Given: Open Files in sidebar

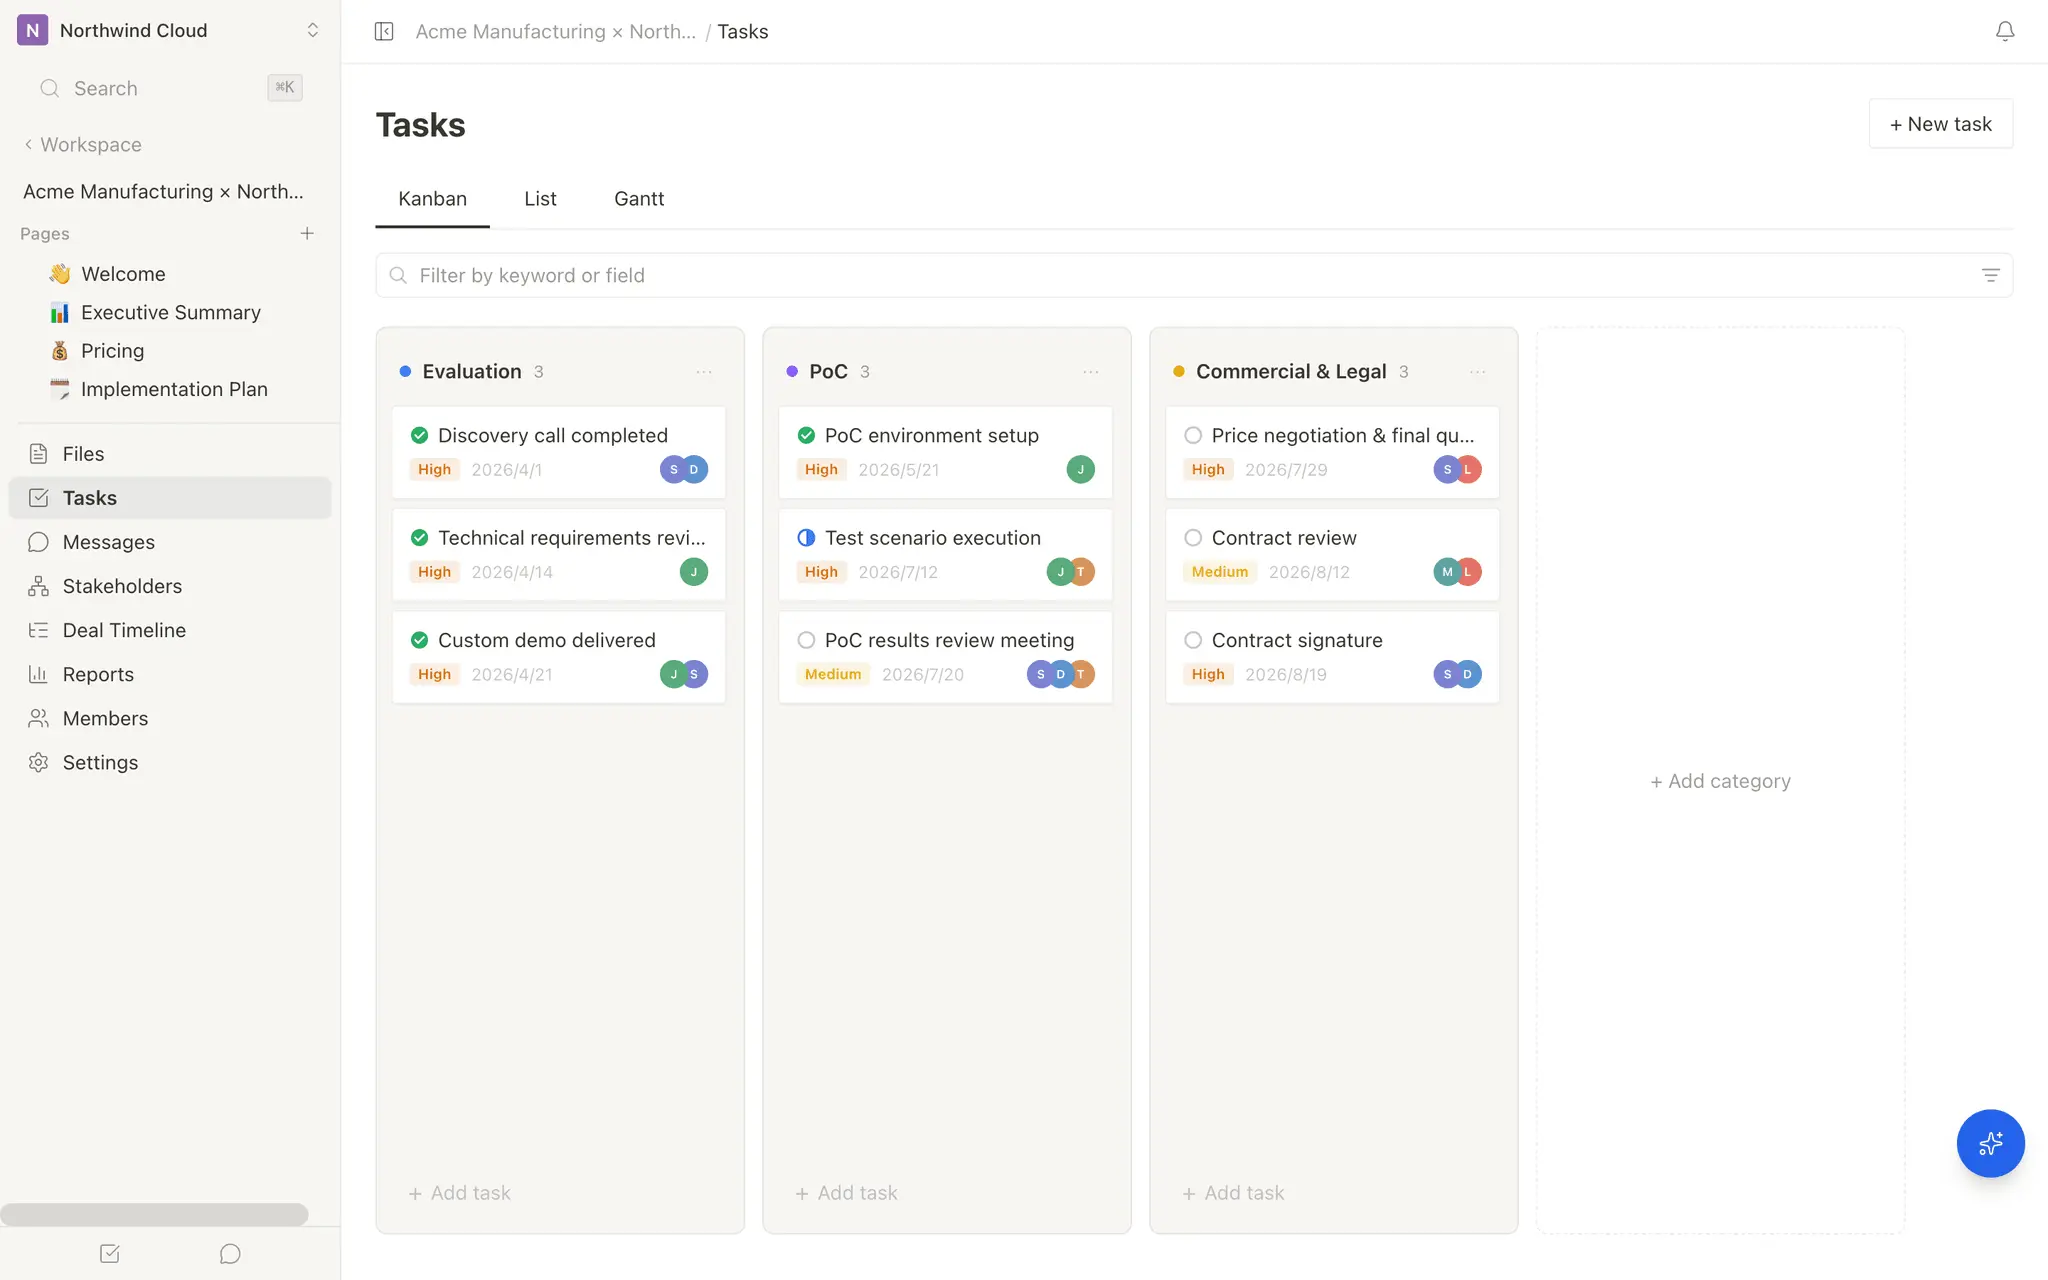Looking at the screenshot, I should click(x=170, y=454).
